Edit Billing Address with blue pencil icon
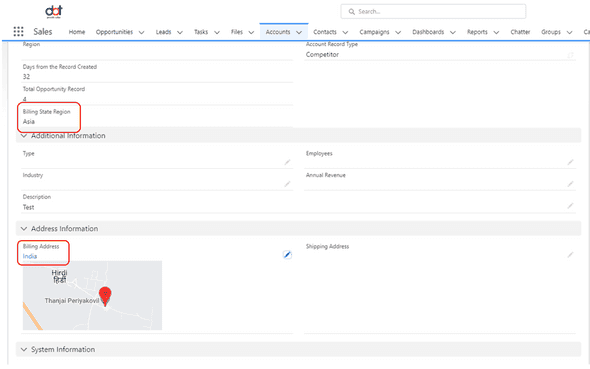Screen dimensions: 590x369 (x=287, y=255)
